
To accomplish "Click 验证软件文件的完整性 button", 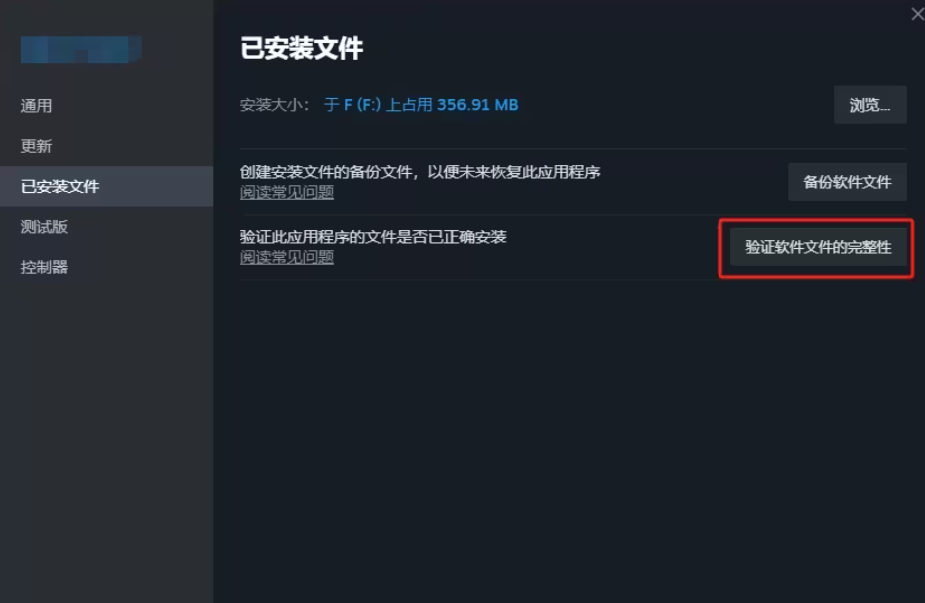I will (818, 247).
